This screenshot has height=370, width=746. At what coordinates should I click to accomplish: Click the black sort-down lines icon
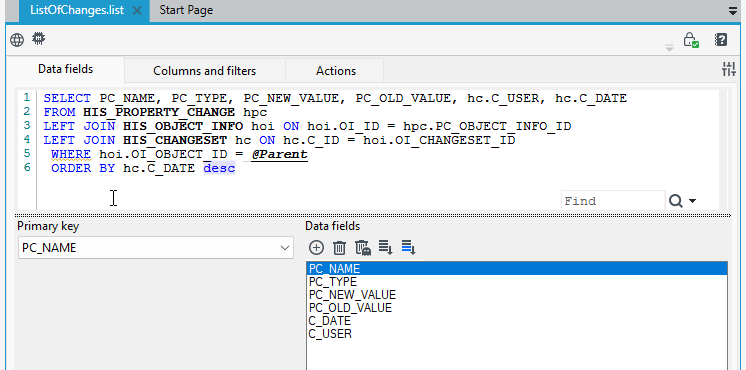pos(385,247)
